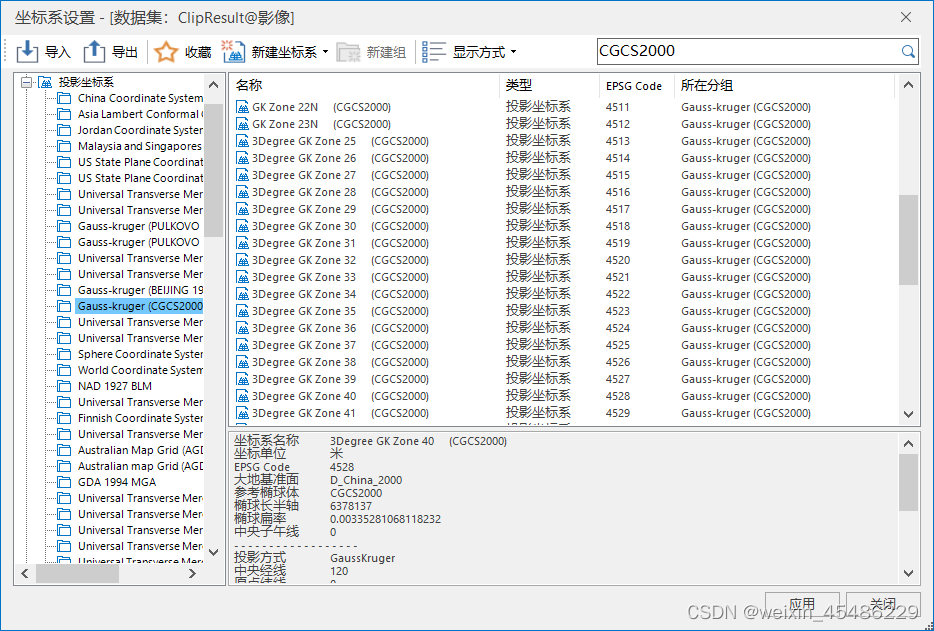Viewport: 934px width, 631px height.
Task: Click the Sphere Coordinate System folder icon
Action: (64, 354)
